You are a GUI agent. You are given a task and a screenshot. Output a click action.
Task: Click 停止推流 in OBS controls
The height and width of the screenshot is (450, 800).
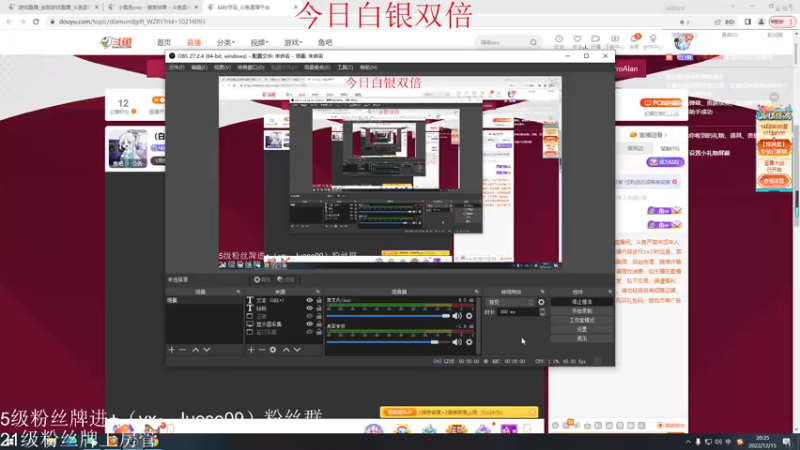click(582, 302)
